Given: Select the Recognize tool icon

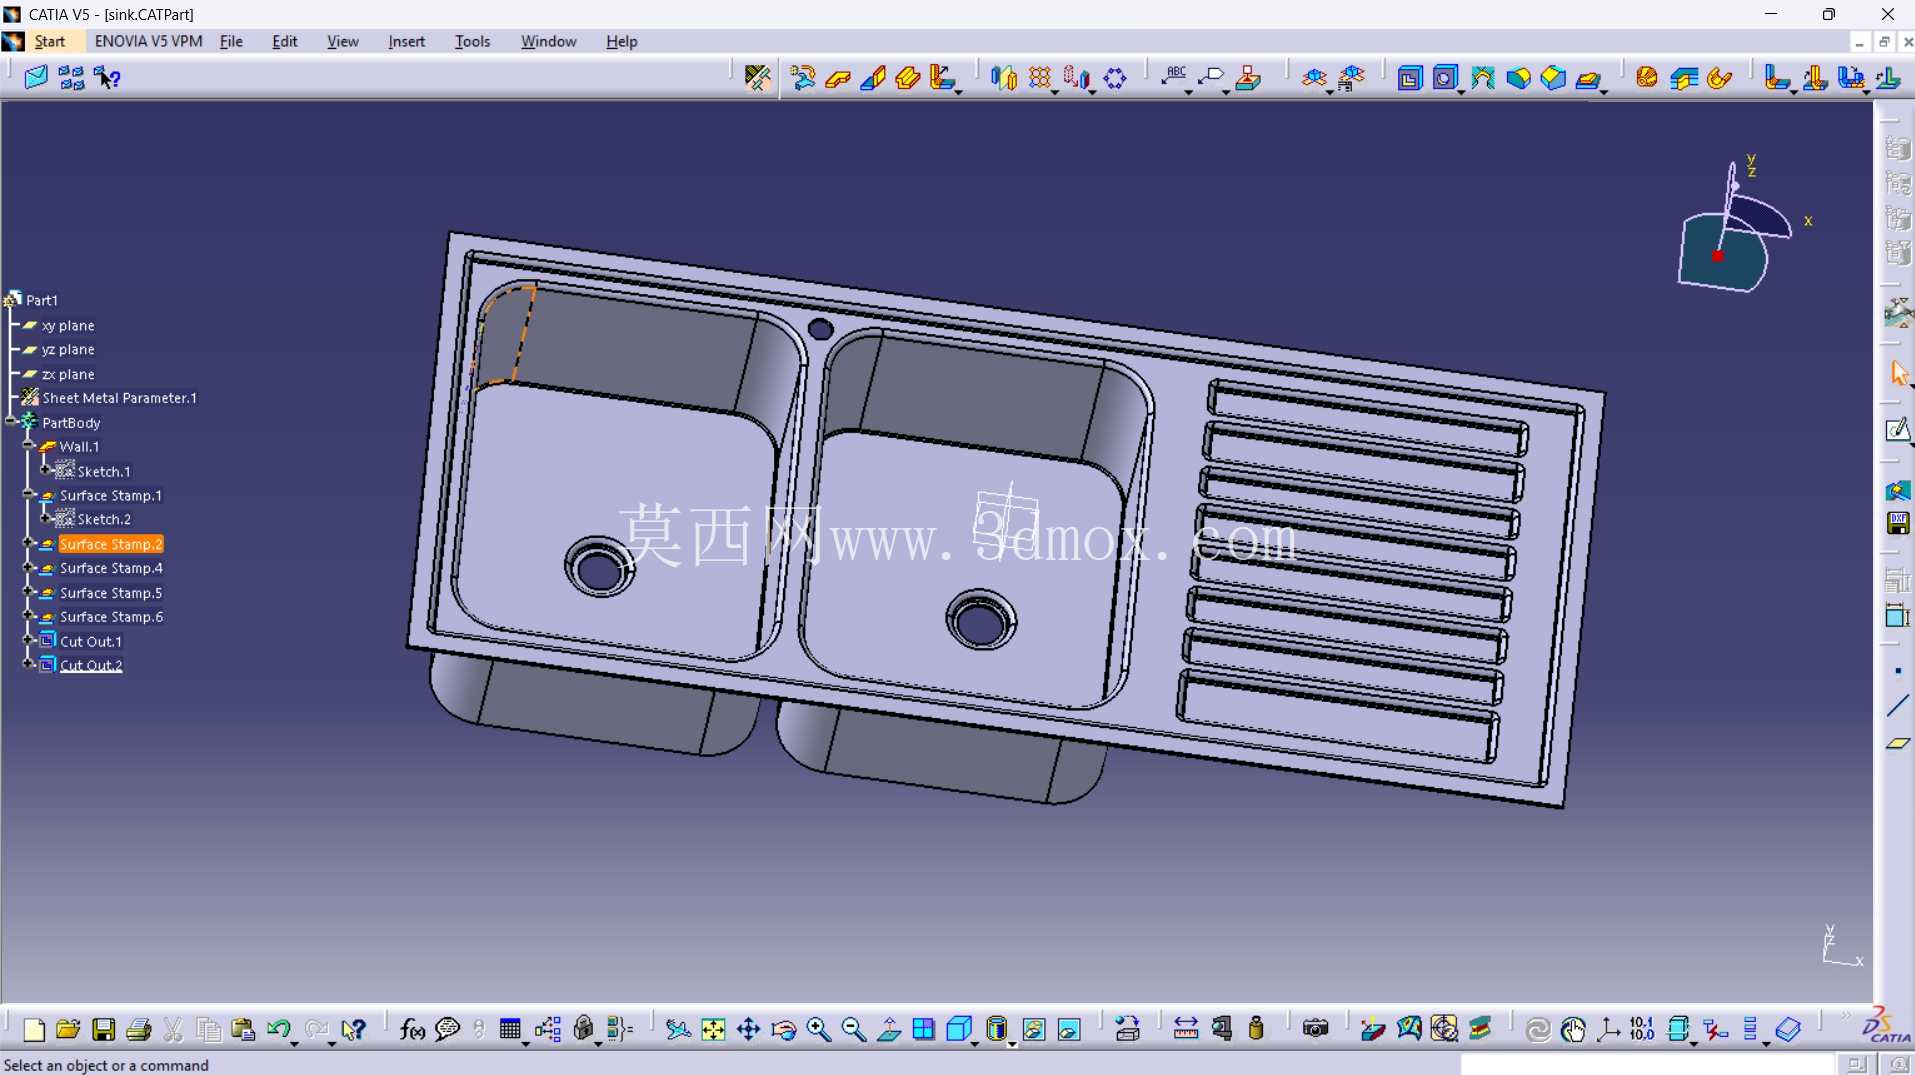Looking at the screenshot, I should click(802, 78).
